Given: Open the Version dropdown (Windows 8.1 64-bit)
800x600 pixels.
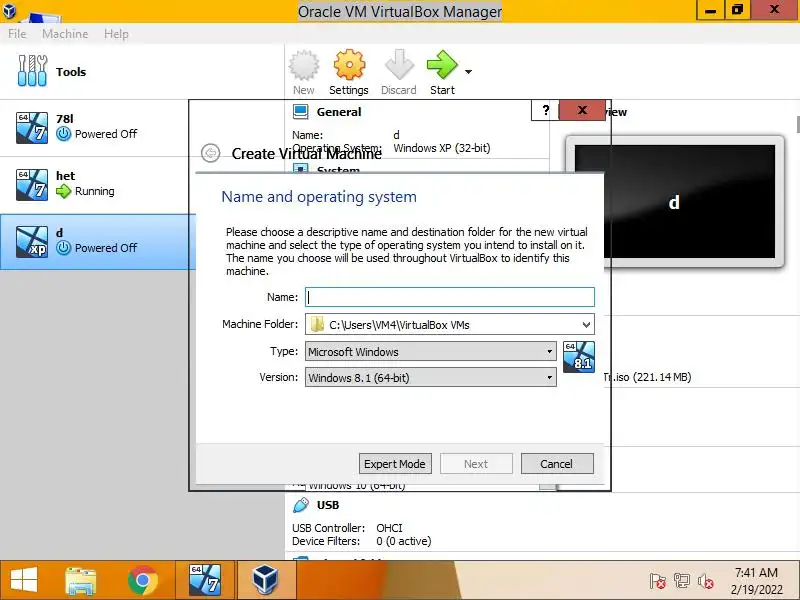Looking at the screenshot, I should pyautogui.click(x=431, y=378).
